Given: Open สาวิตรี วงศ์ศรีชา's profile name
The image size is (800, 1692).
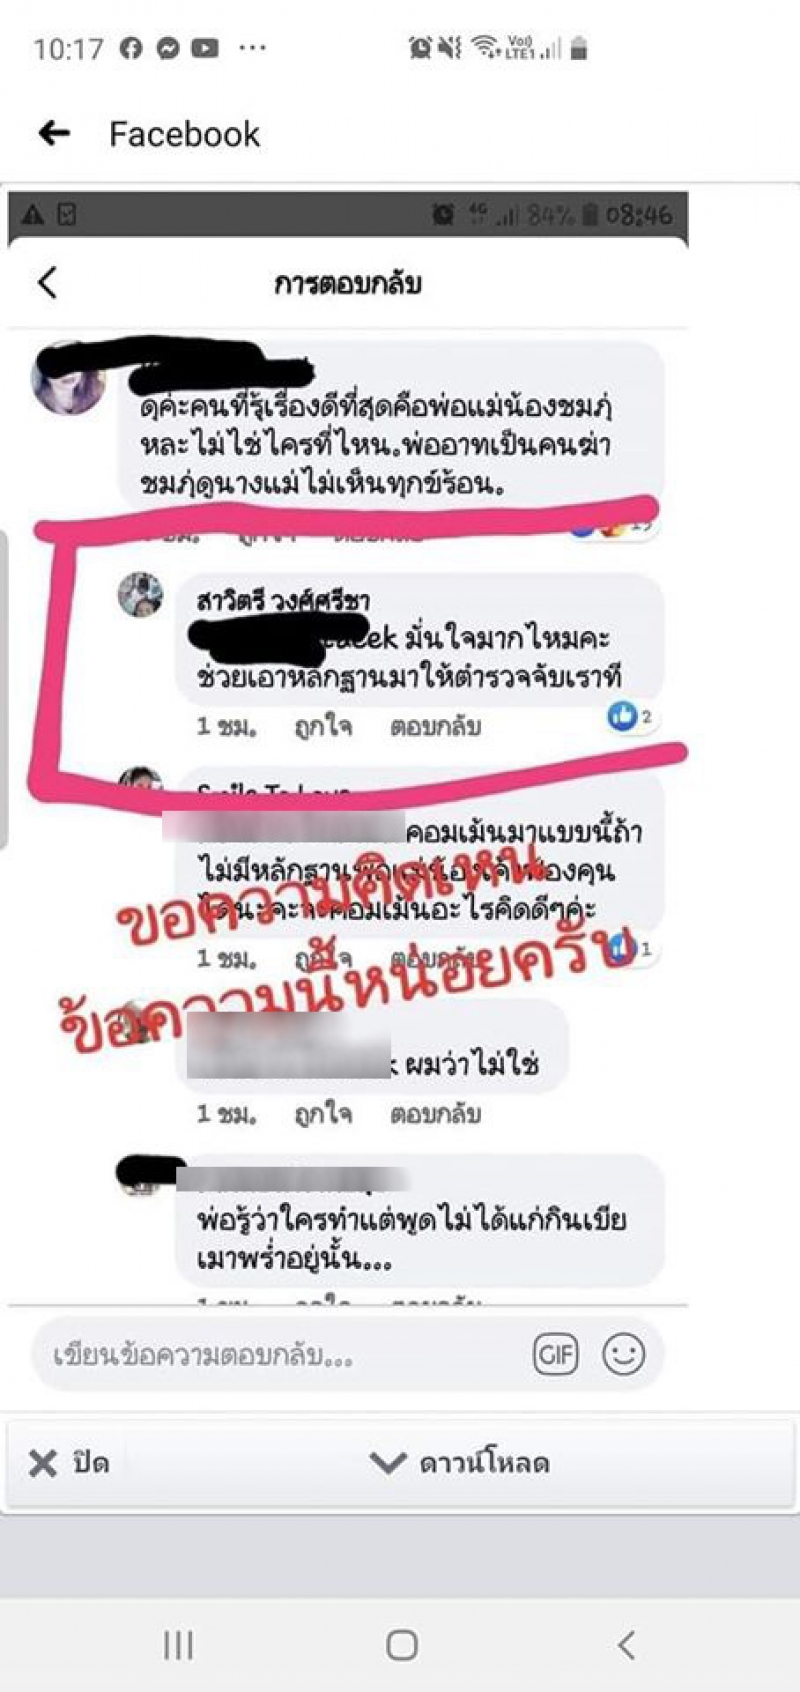Looking at the screenshot, I should (x=283, y=601).
